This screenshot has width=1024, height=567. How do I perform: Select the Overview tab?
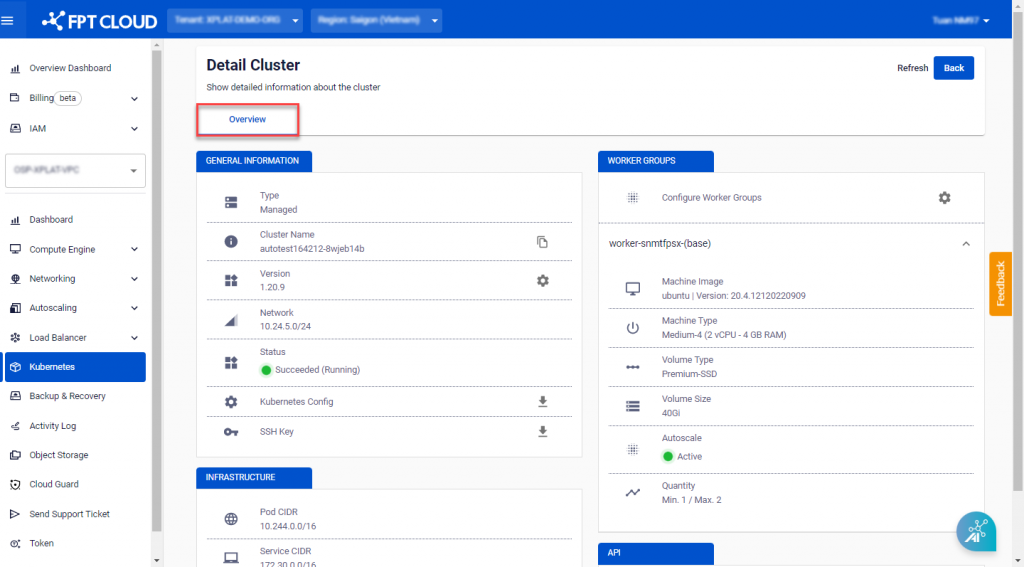click(x=247, y=120)
